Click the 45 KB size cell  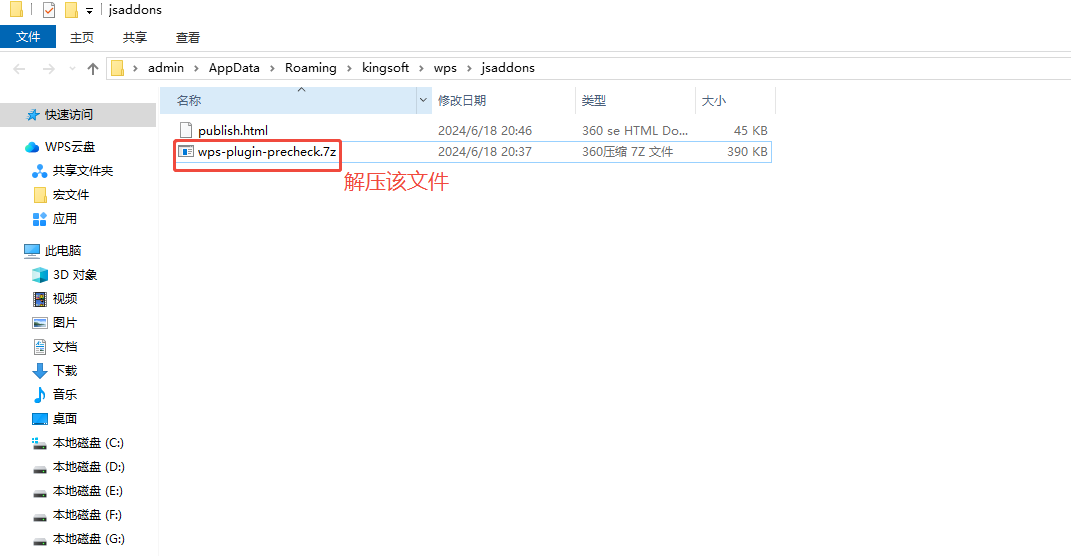click(751, 130)
